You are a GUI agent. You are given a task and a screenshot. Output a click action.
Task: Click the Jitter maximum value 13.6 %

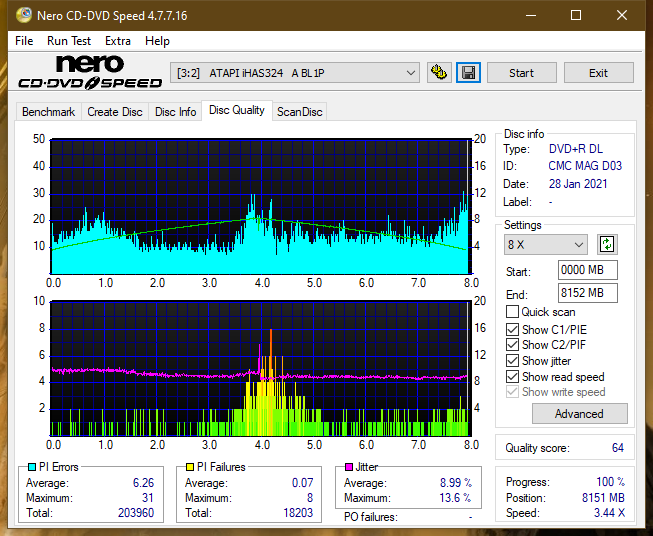[455, 498]
